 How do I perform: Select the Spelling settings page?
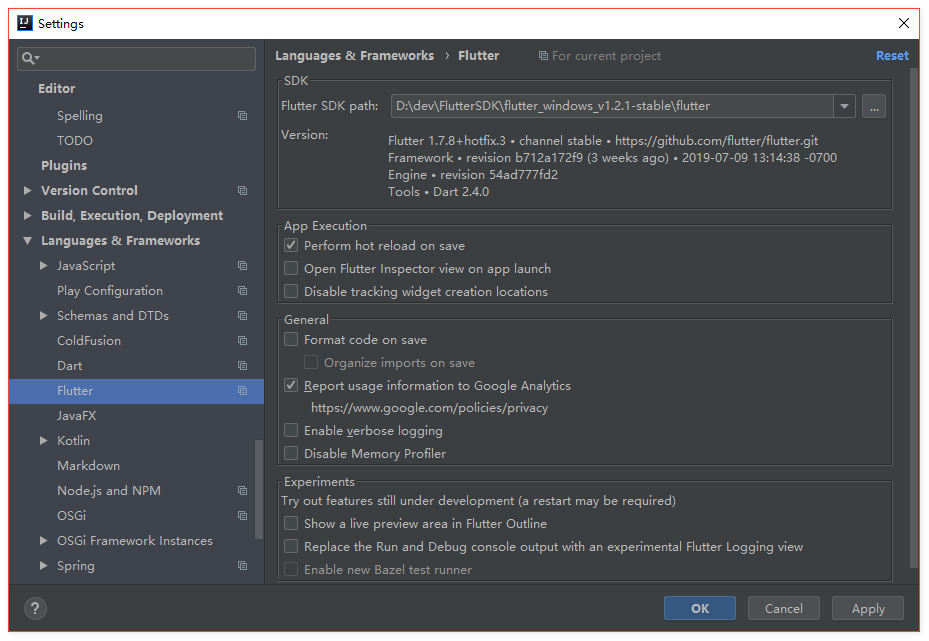pos(80,116)
